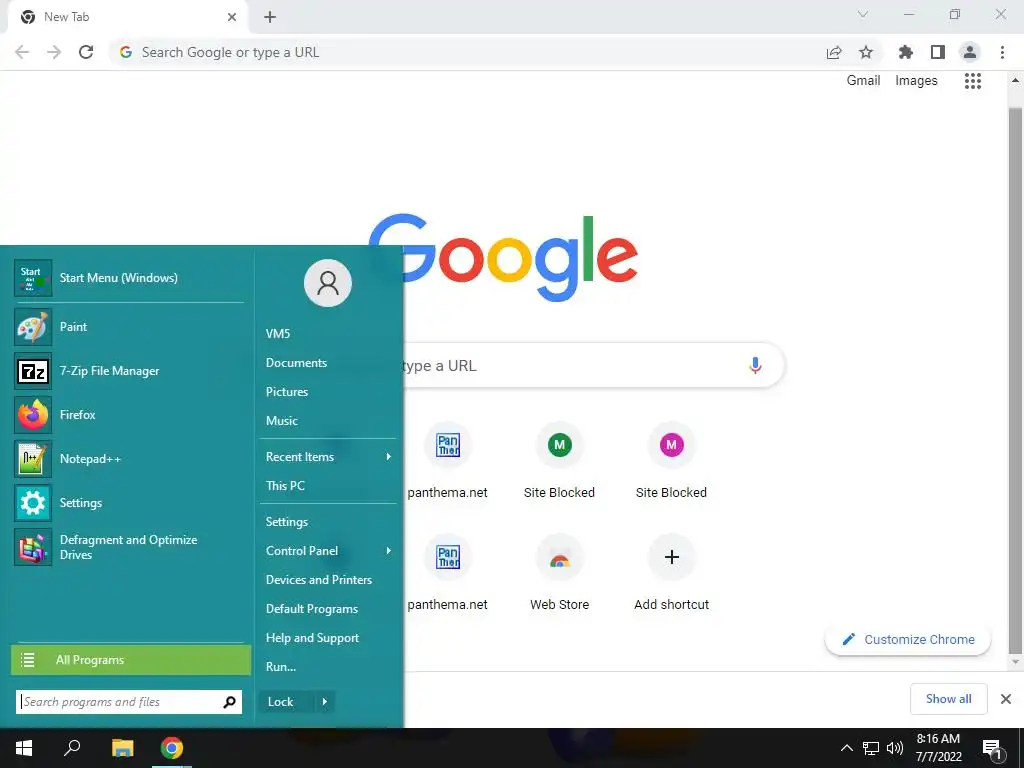Click Add shortcut tile

(671, 573)
